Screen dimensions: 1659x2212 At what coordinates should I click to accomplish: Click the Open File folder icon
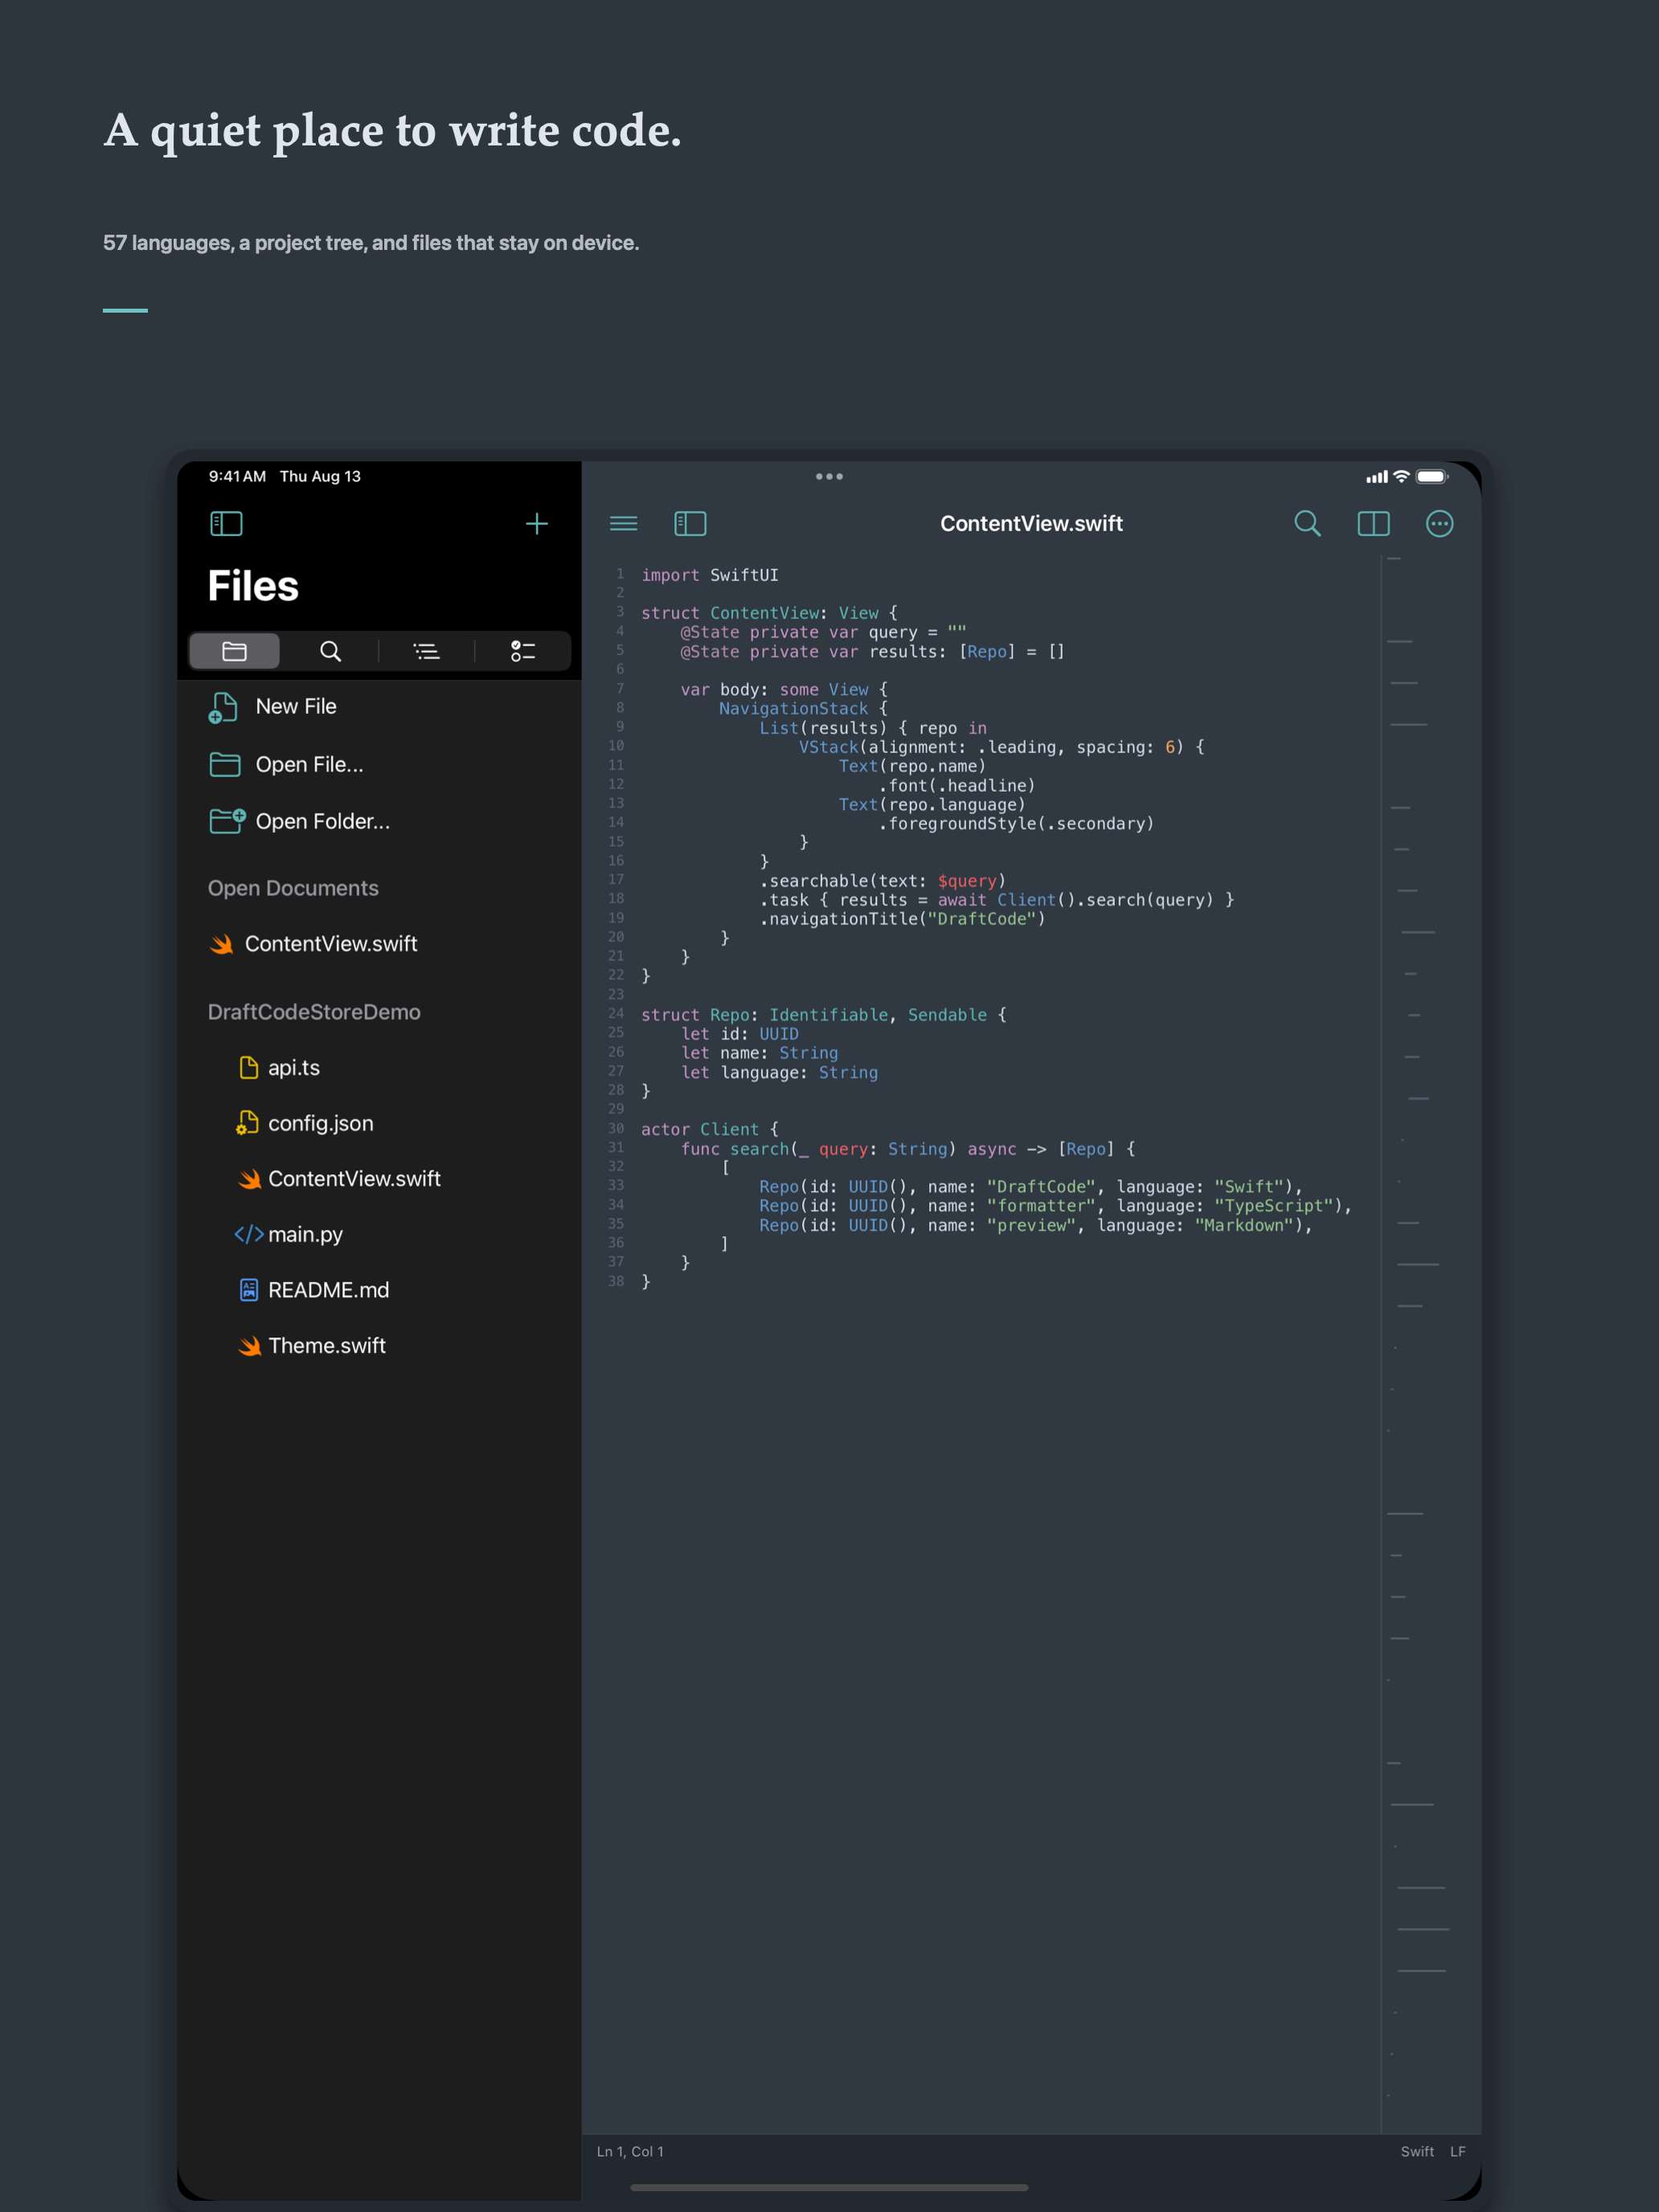225,764
